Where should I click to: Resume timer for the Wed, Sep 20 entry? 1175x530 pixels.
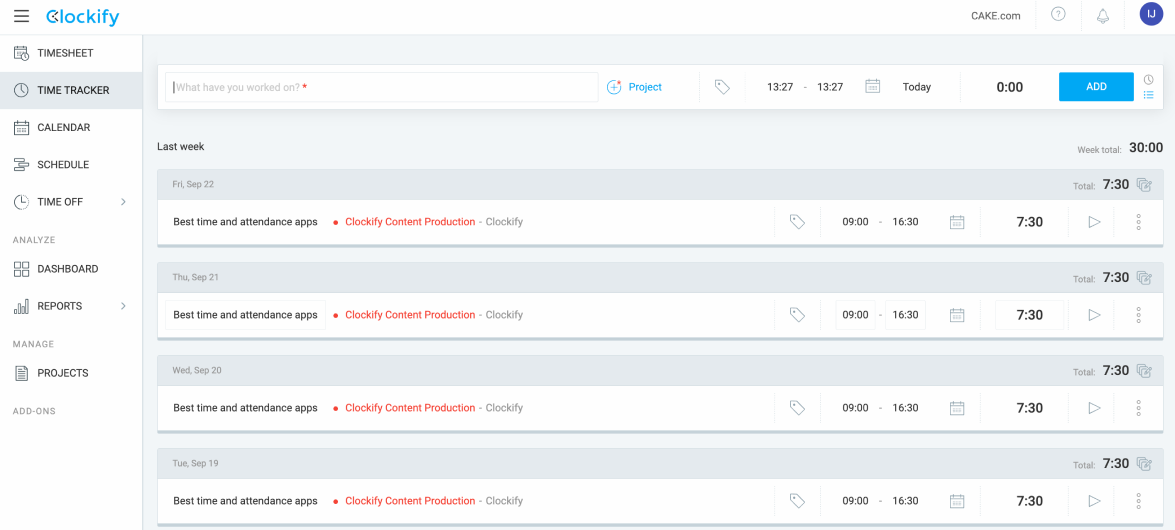[x=1094, y=408]
